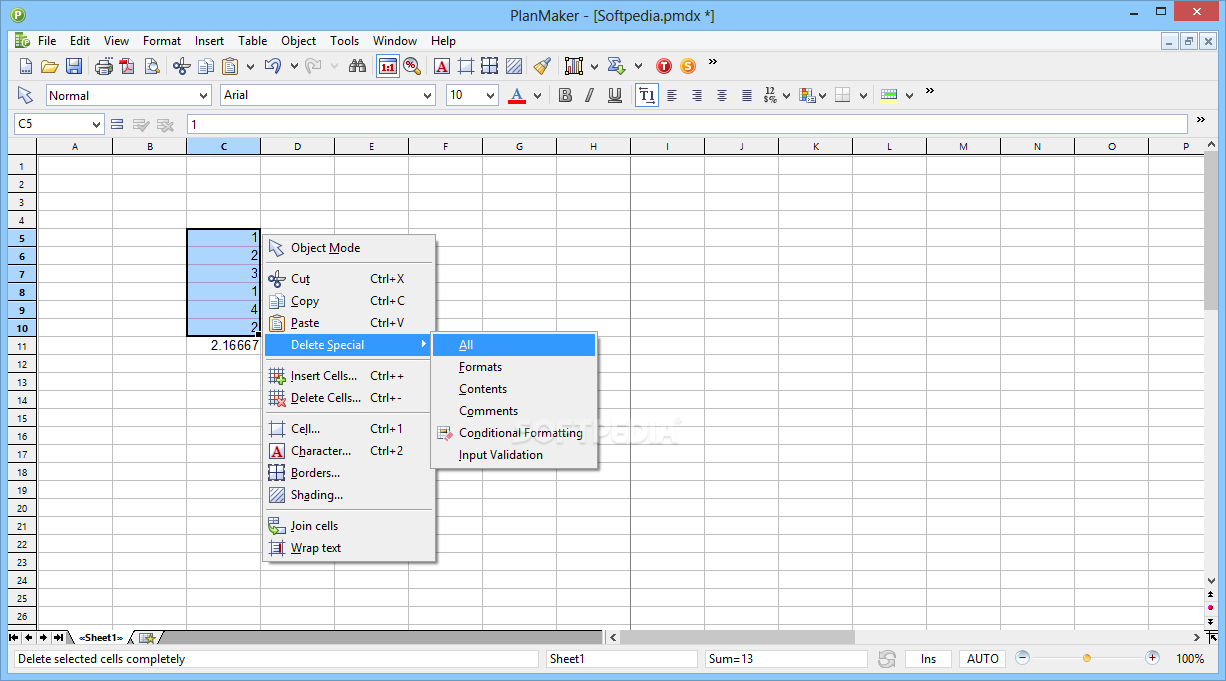Switch to the Sheet1 tab

coord(100,637)
